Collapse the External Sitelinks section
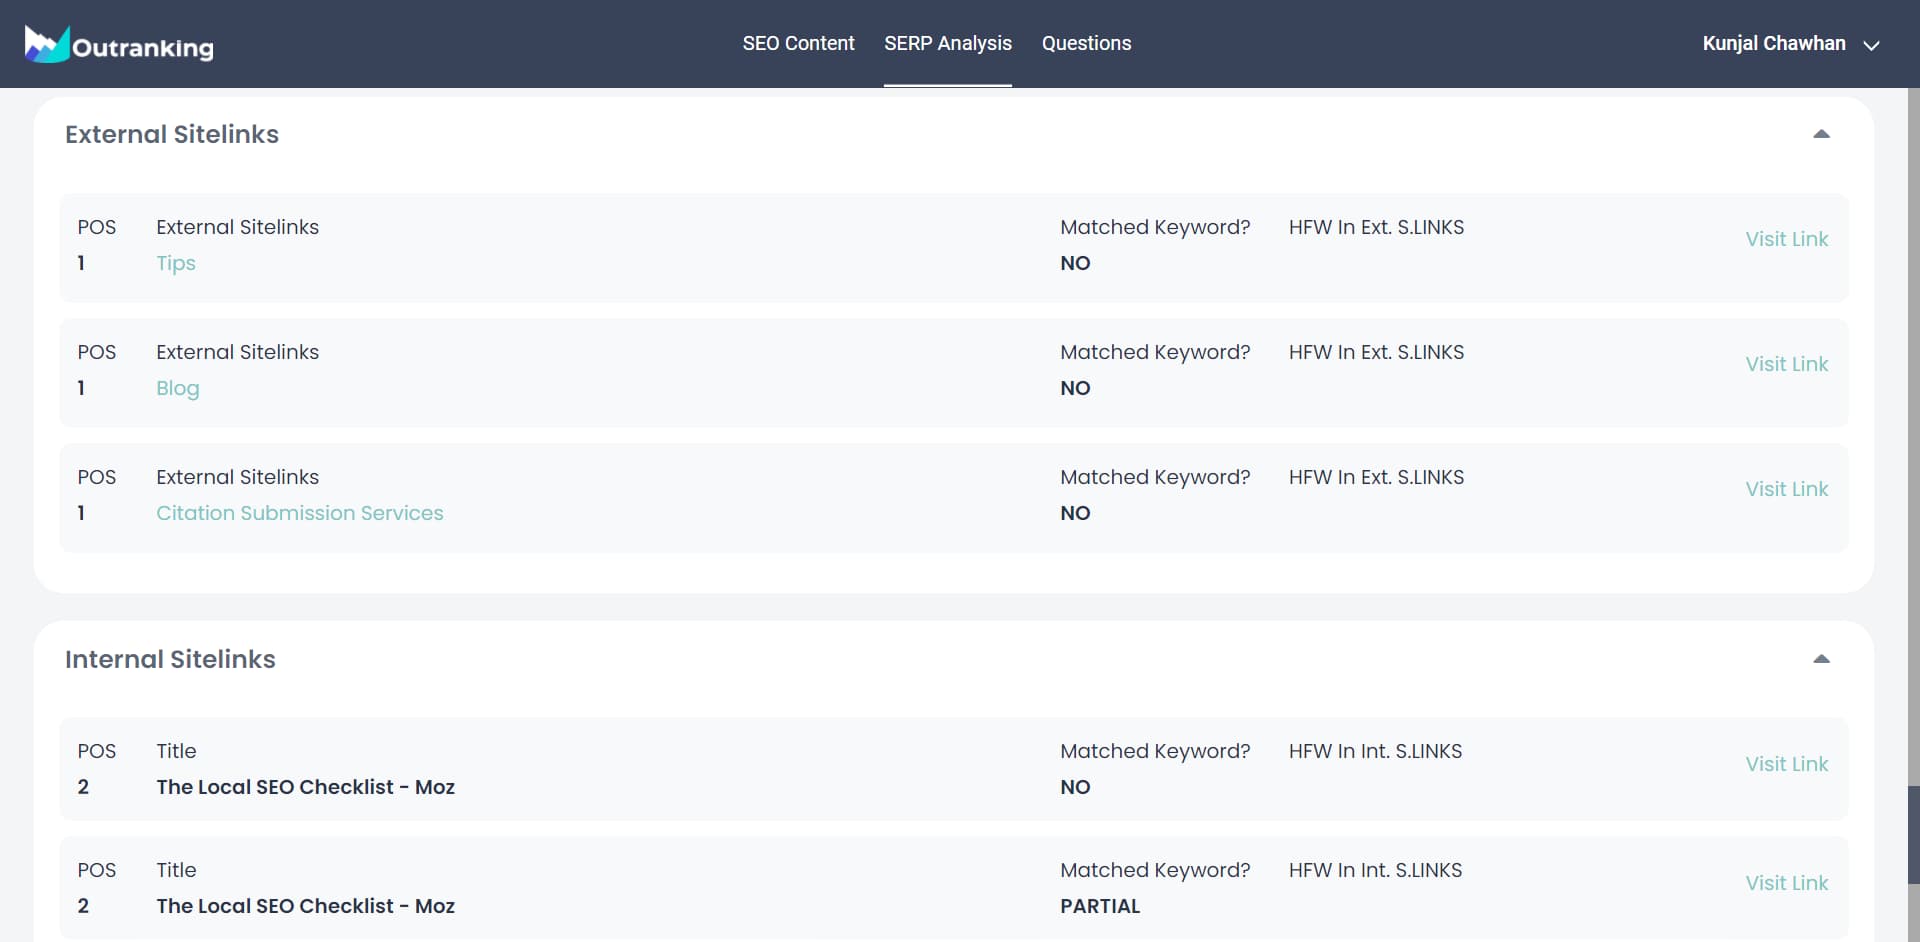 [1821, 134]
